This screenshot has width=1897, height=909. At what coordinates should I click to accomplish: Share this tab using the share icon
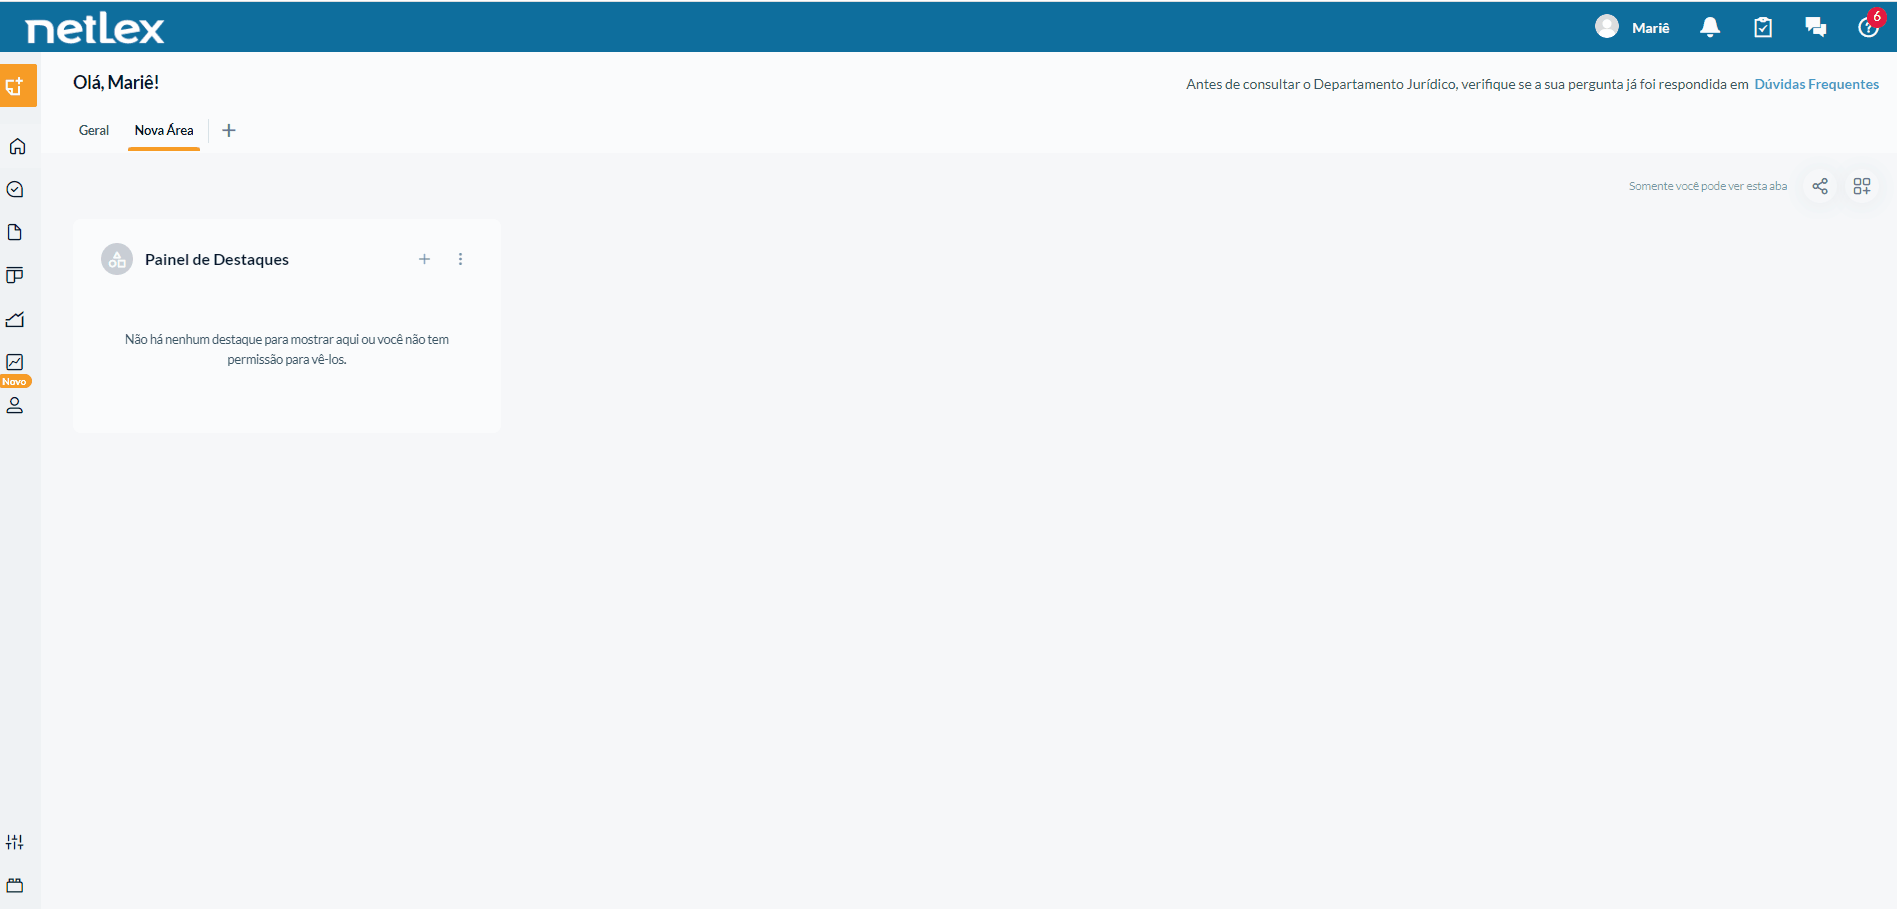(x=1820, y=186)
